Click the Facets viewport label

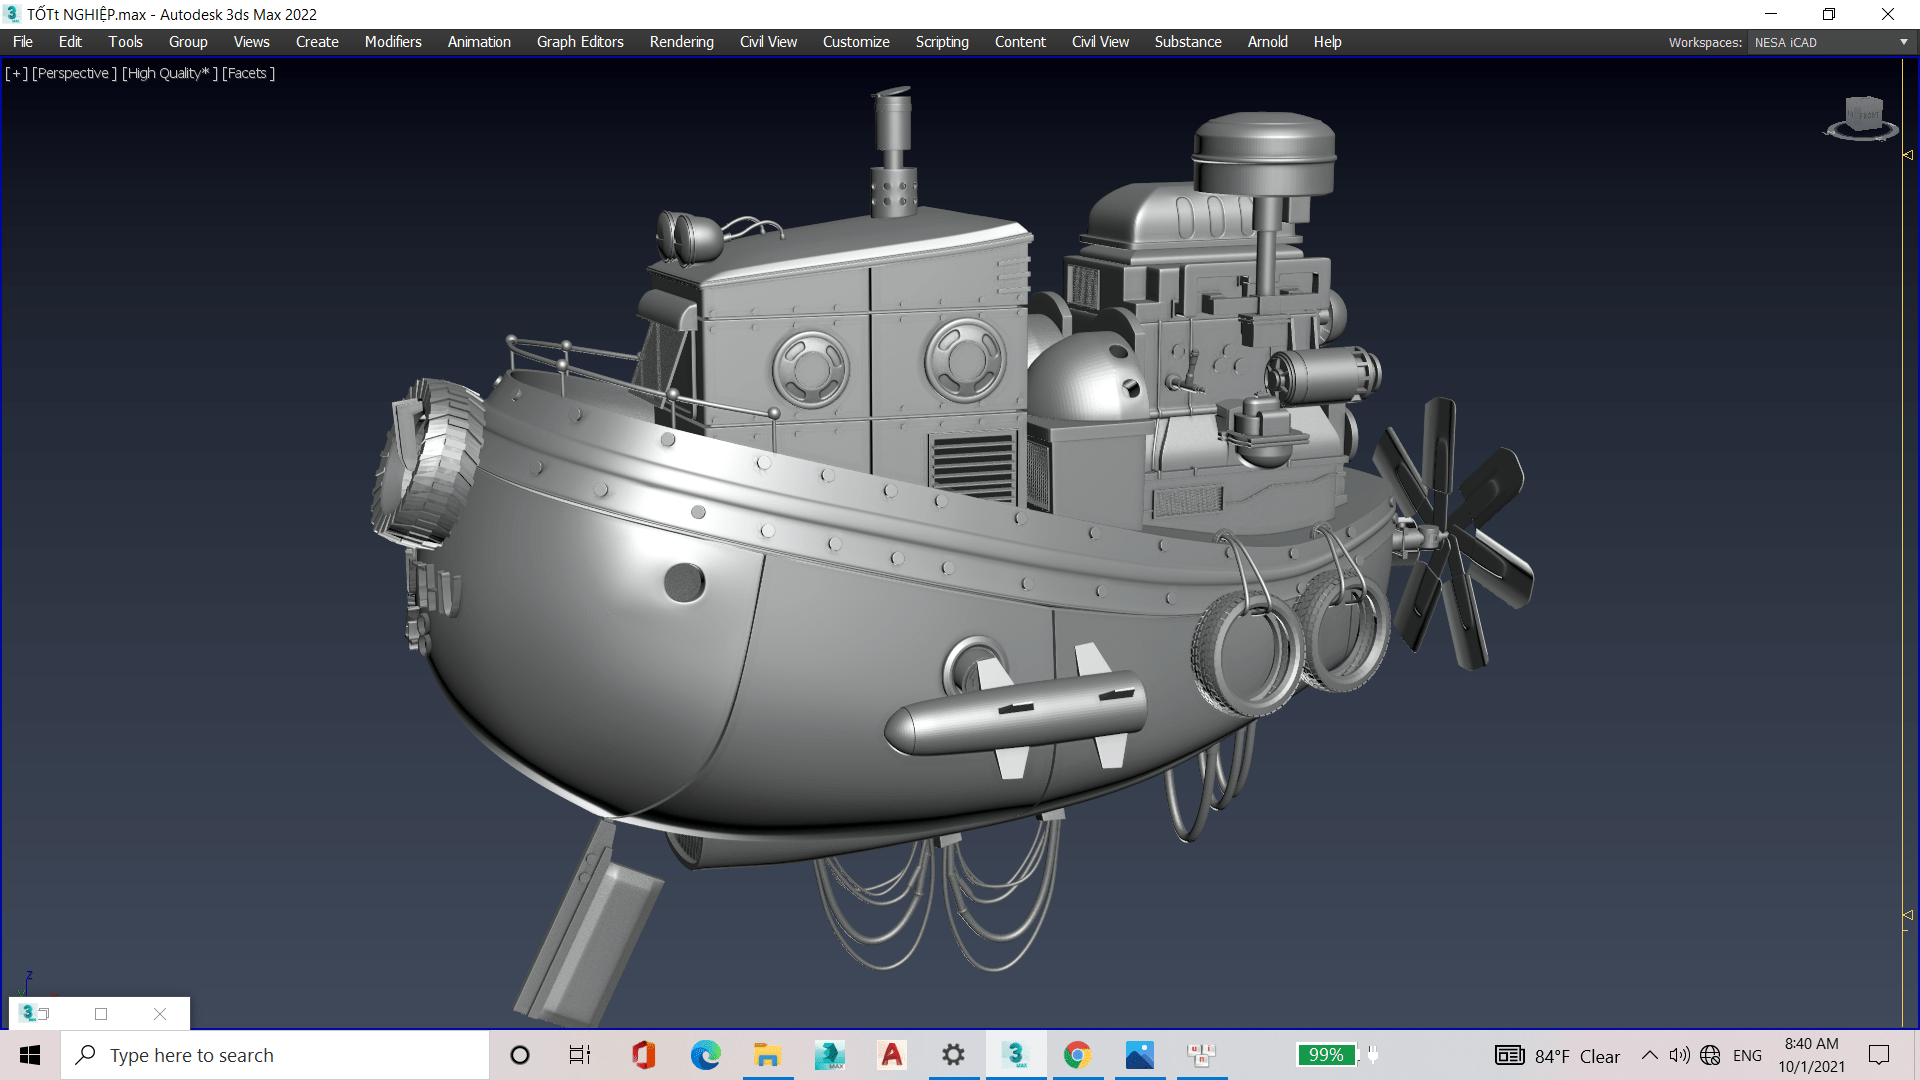point(248,73)
